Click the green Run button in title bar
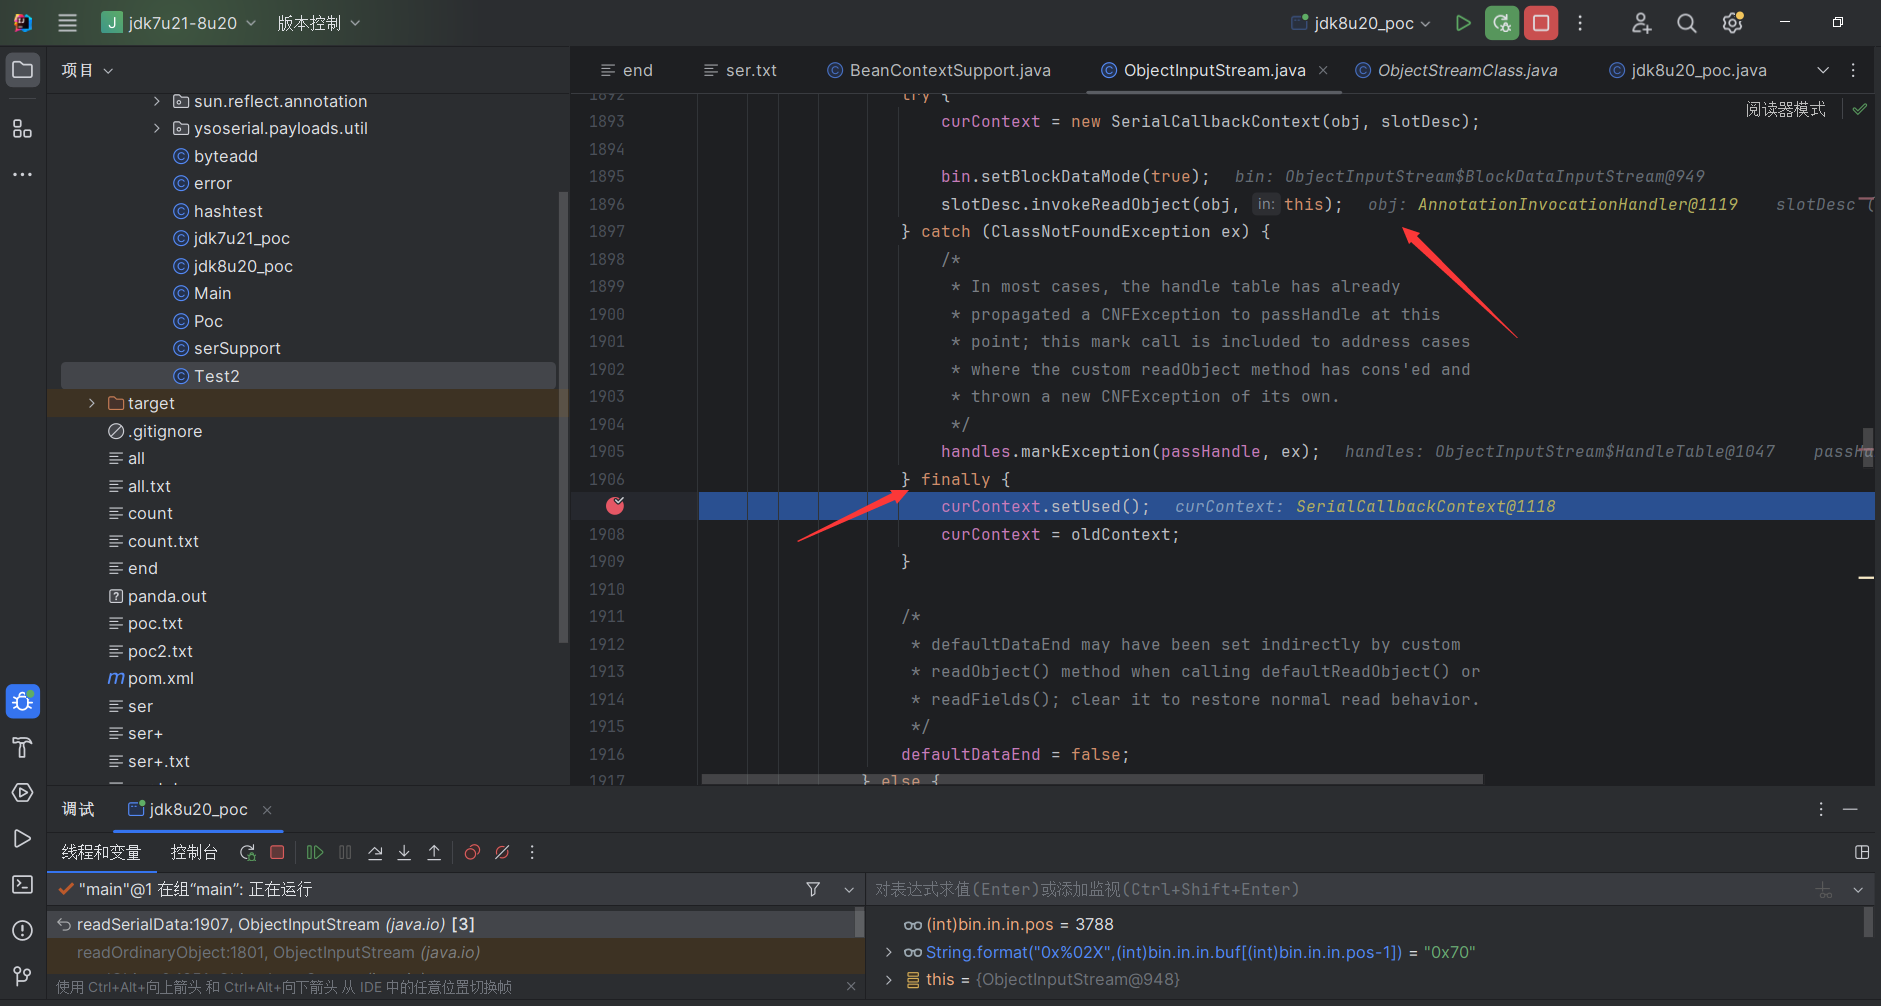 pyautogui.click(x=1463, y=22)
